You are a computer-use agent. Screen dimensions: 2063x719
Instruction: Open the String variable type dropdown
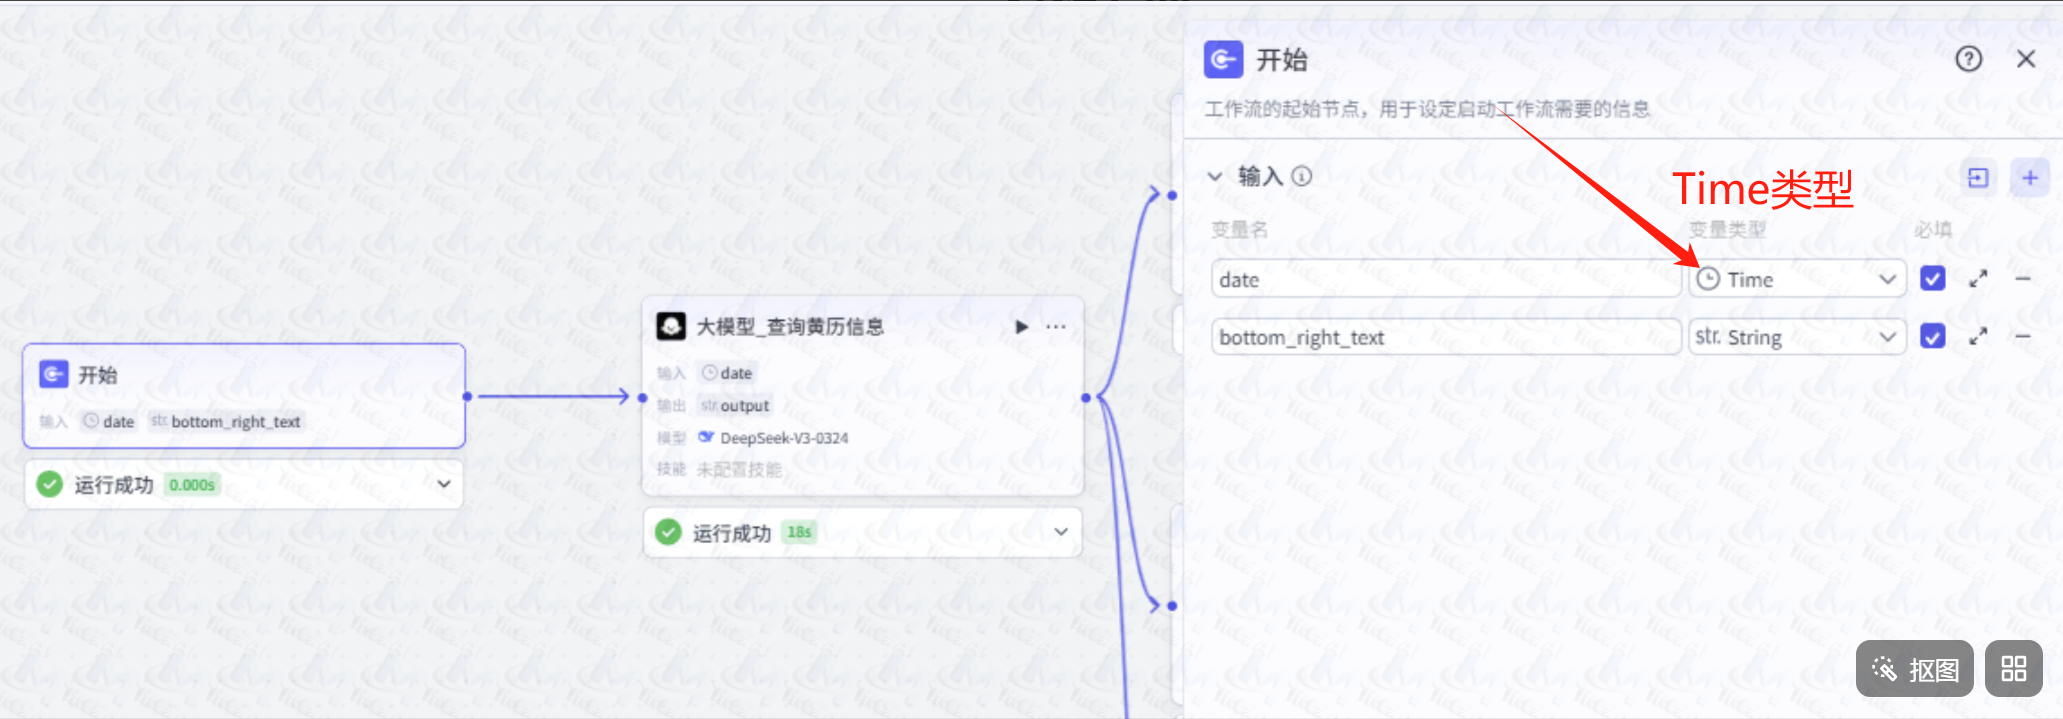[1796, 338]
